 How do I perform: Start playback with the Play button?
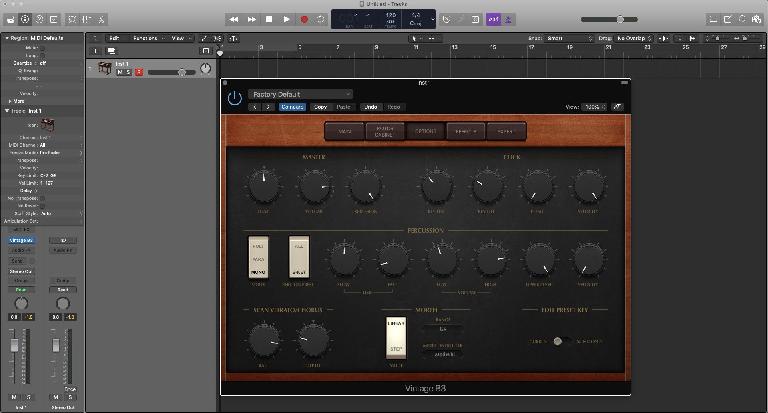pos(287,20)
